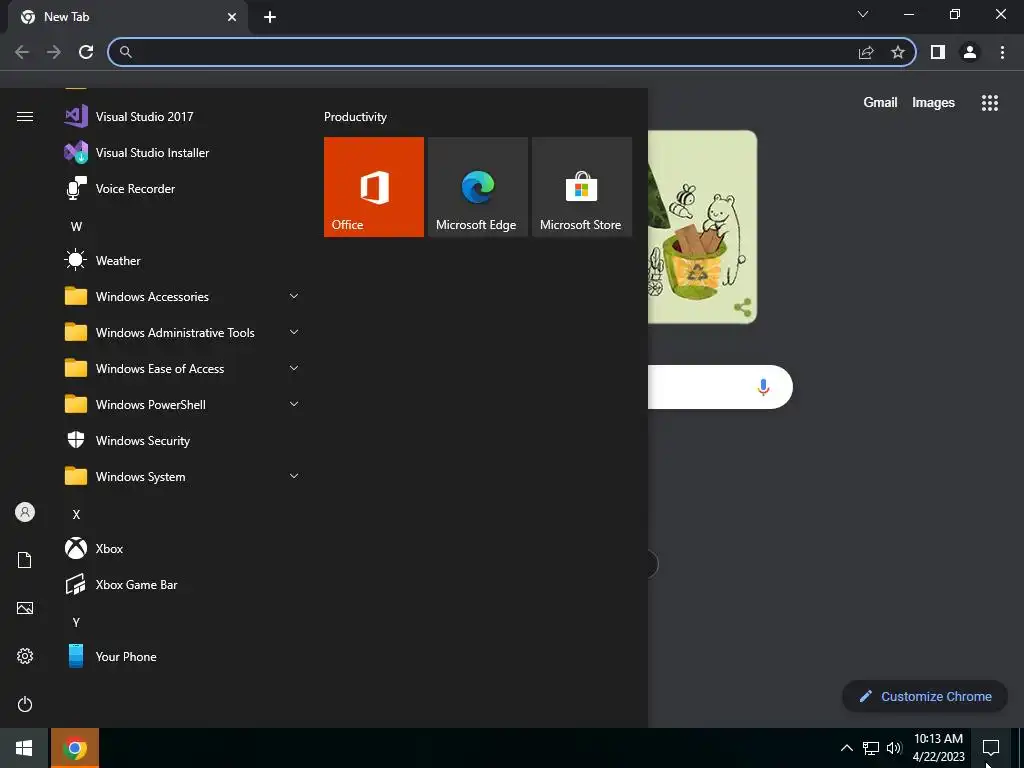Open user account icon in Start sidebar
Screen dimensions: 1024x768
tap(25, 512)
